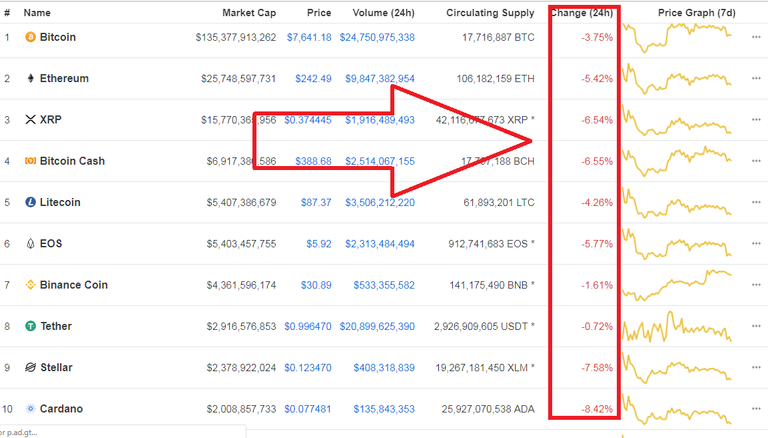This screenshot has width=768, height=438.
Task: Open the three-dot menu for Cardano row
Action: coord(756,409)
